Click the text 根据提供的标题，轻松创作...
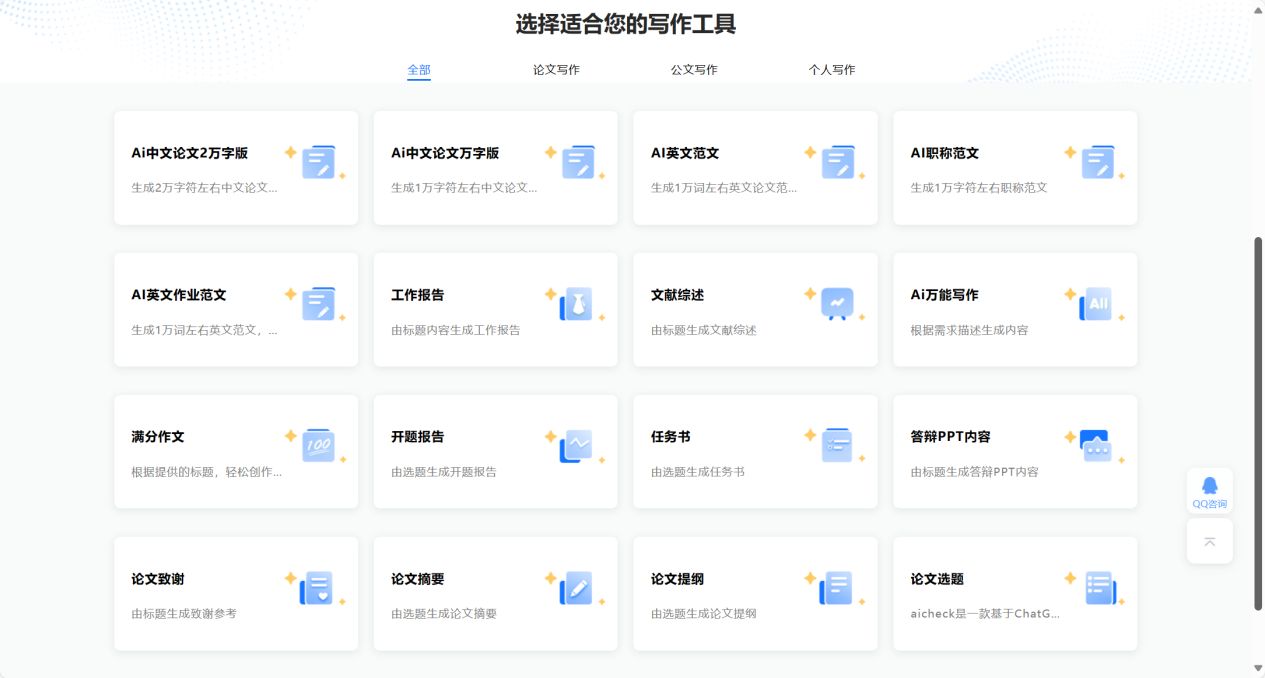 pos(207,471)
